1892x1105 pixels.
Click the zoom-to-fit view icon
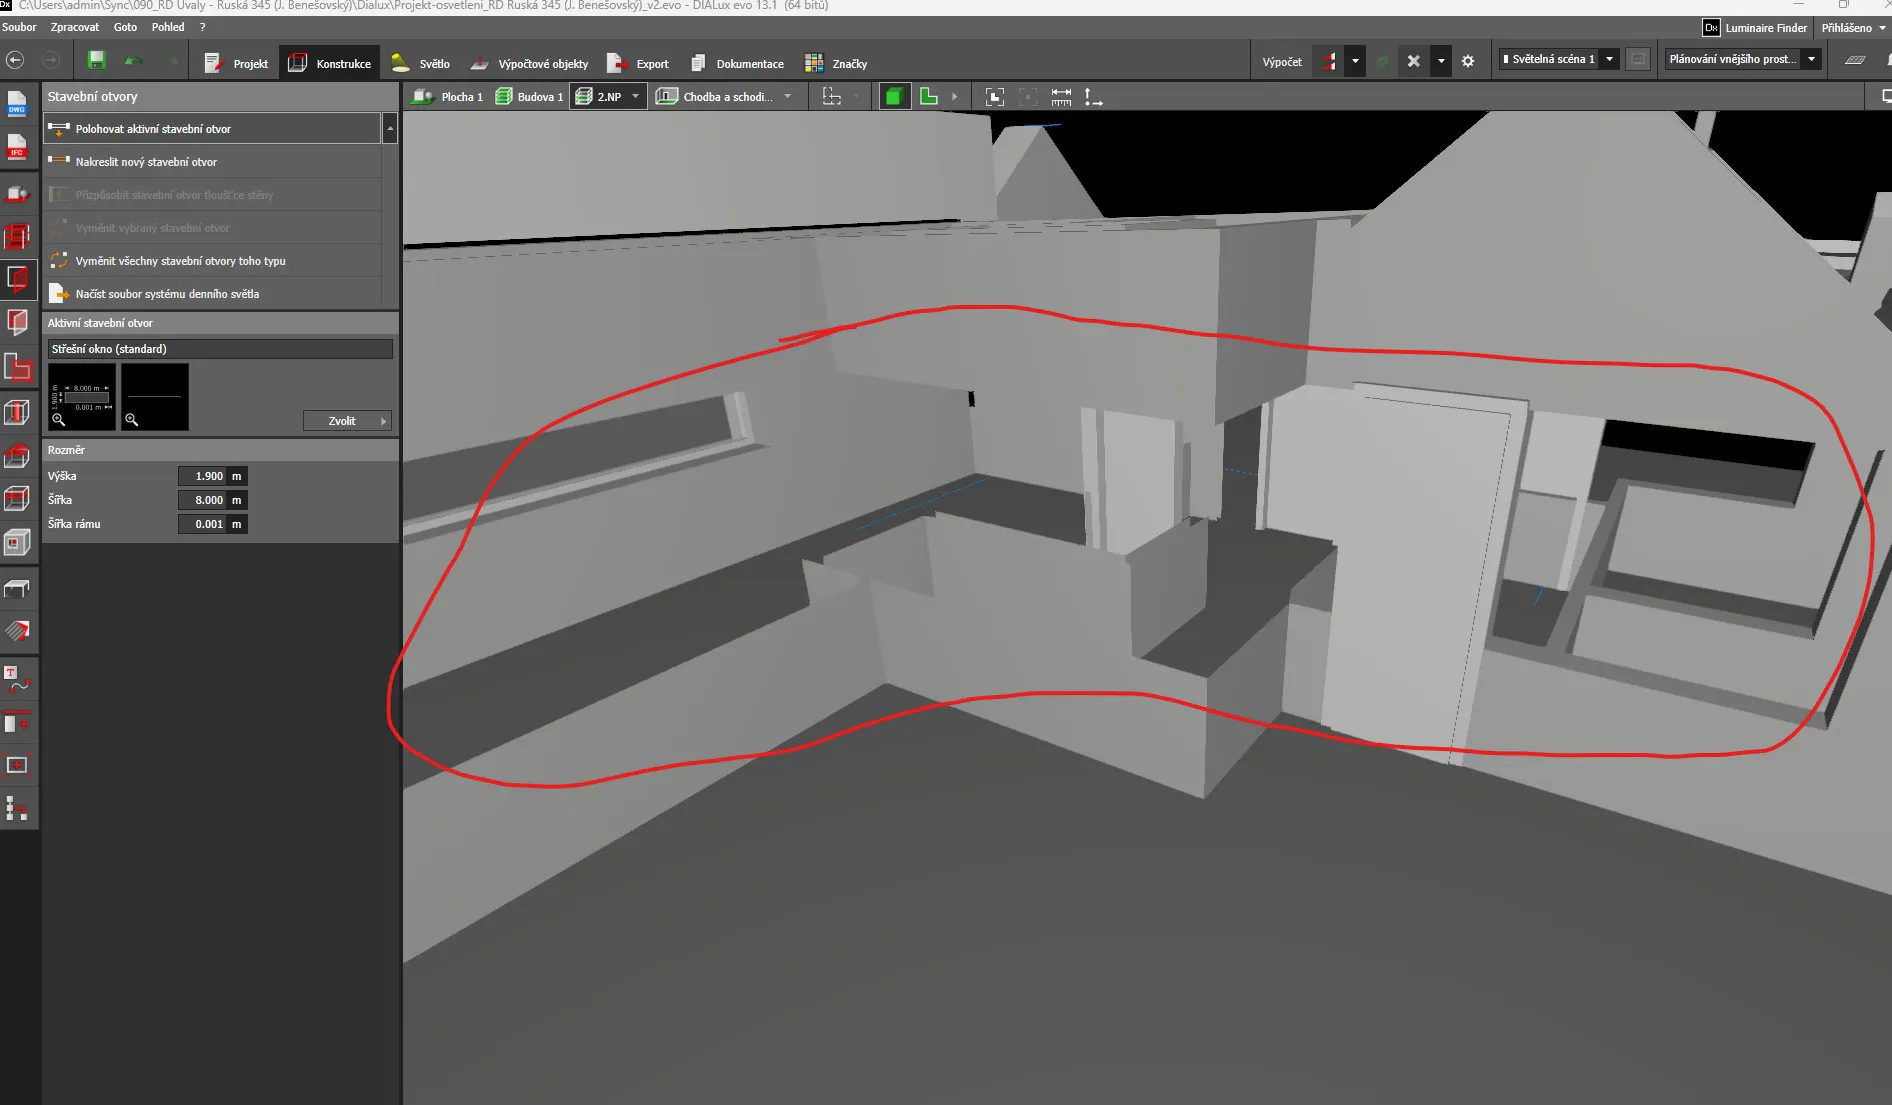[x=994, y=97]
